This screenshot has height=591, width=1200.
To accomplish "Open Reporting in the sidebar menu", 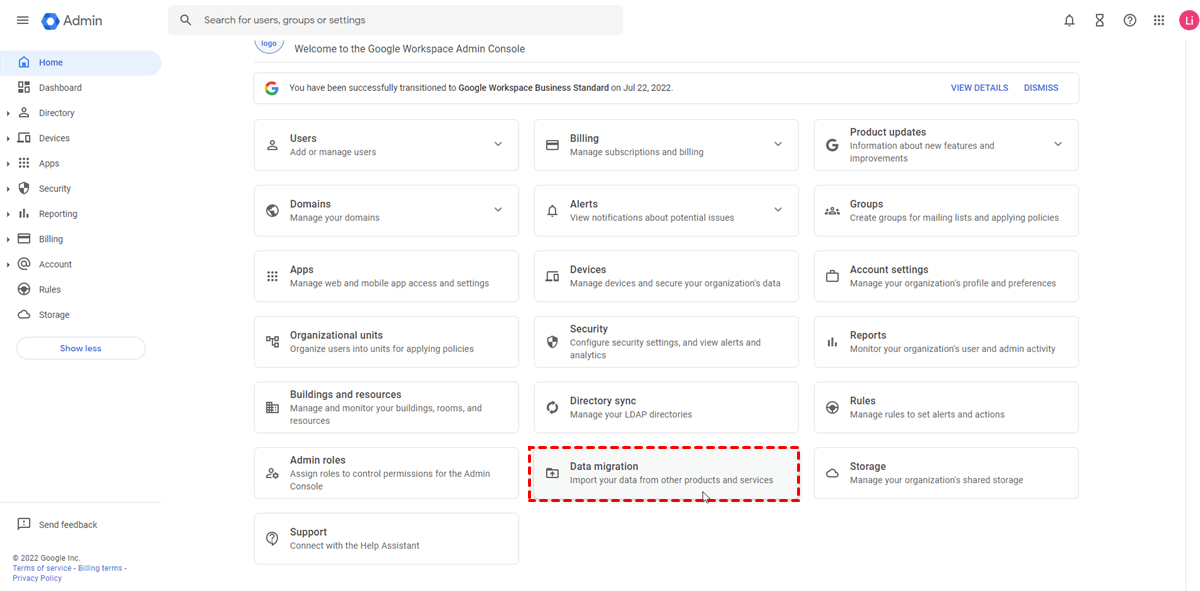I will (58, 214).
